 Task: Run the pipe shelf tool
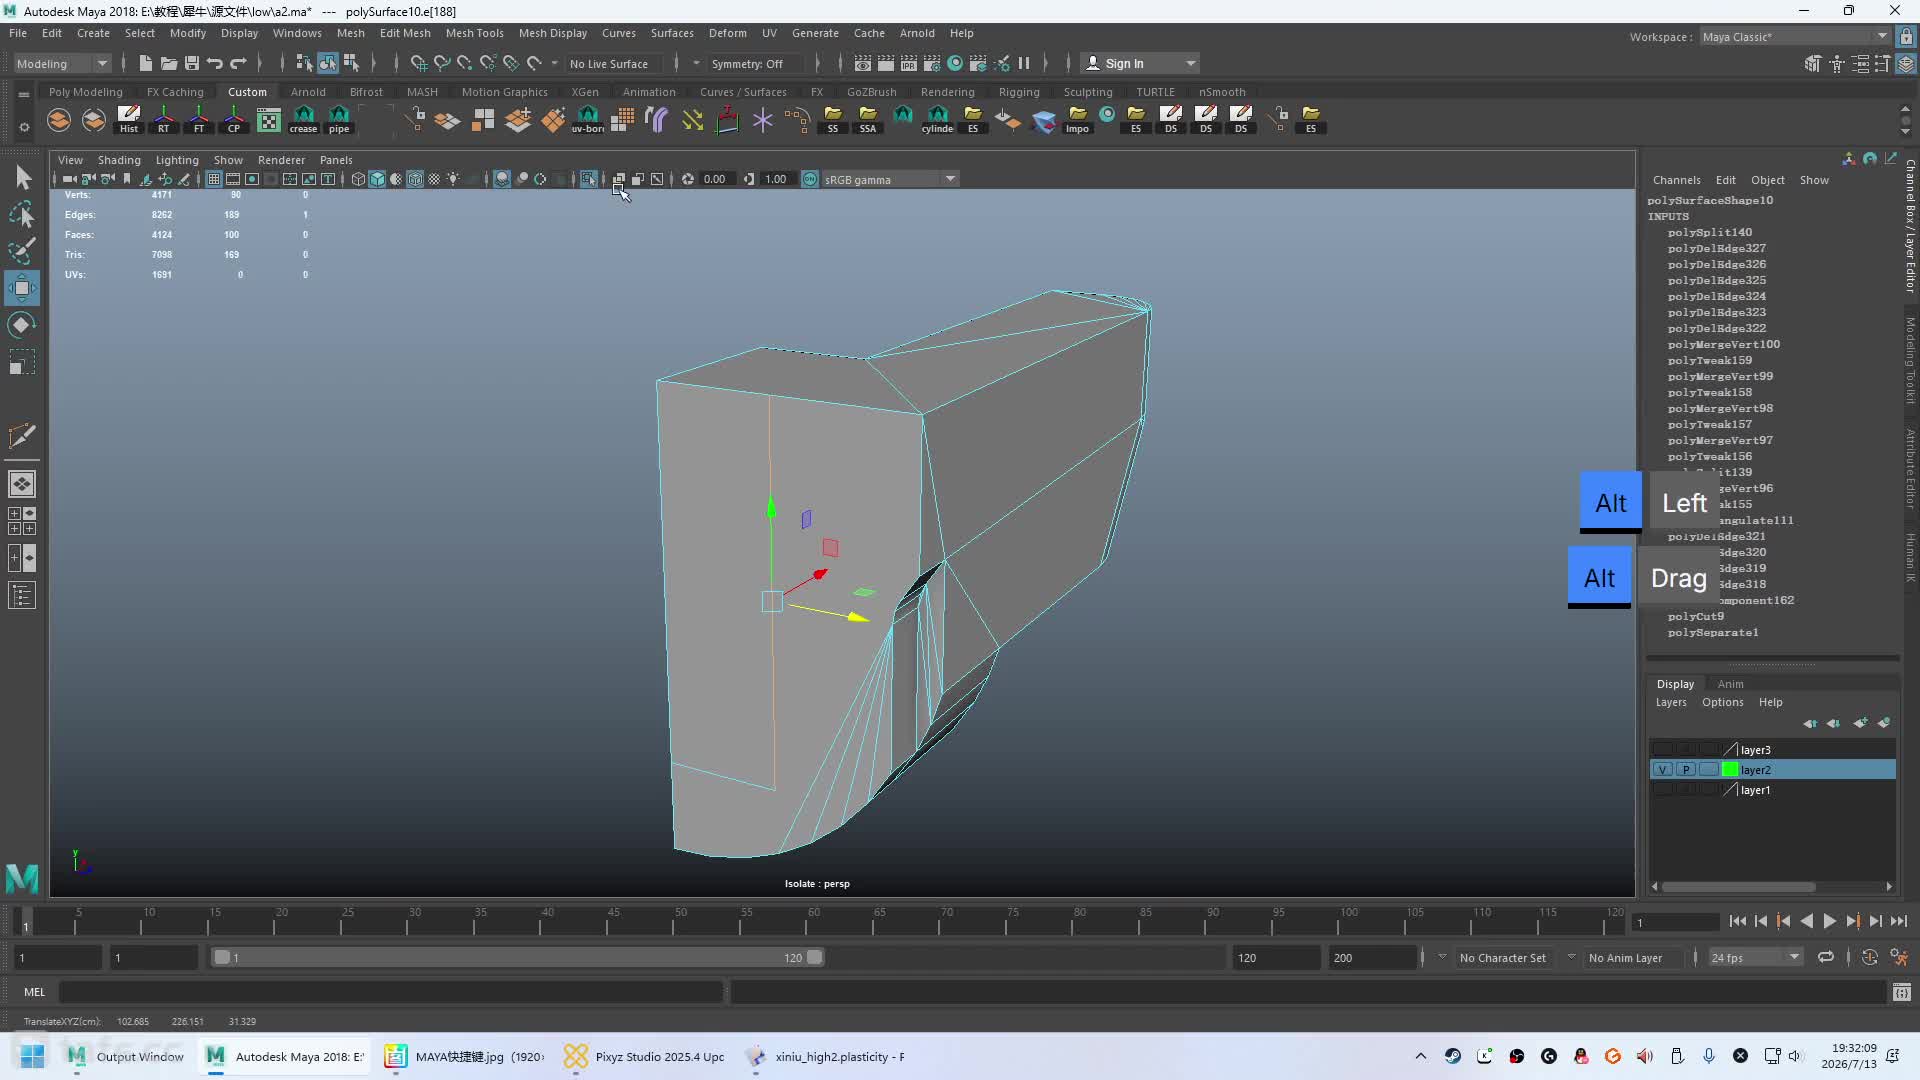(339, 120)
